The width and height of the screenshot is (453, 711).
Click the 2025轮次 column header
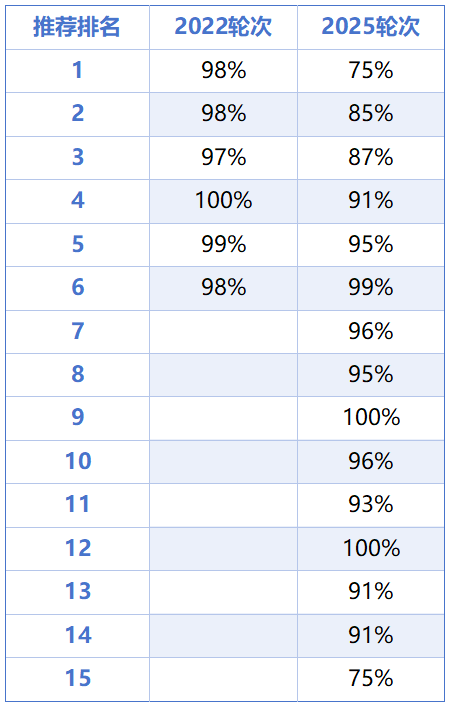coord(371,27)
